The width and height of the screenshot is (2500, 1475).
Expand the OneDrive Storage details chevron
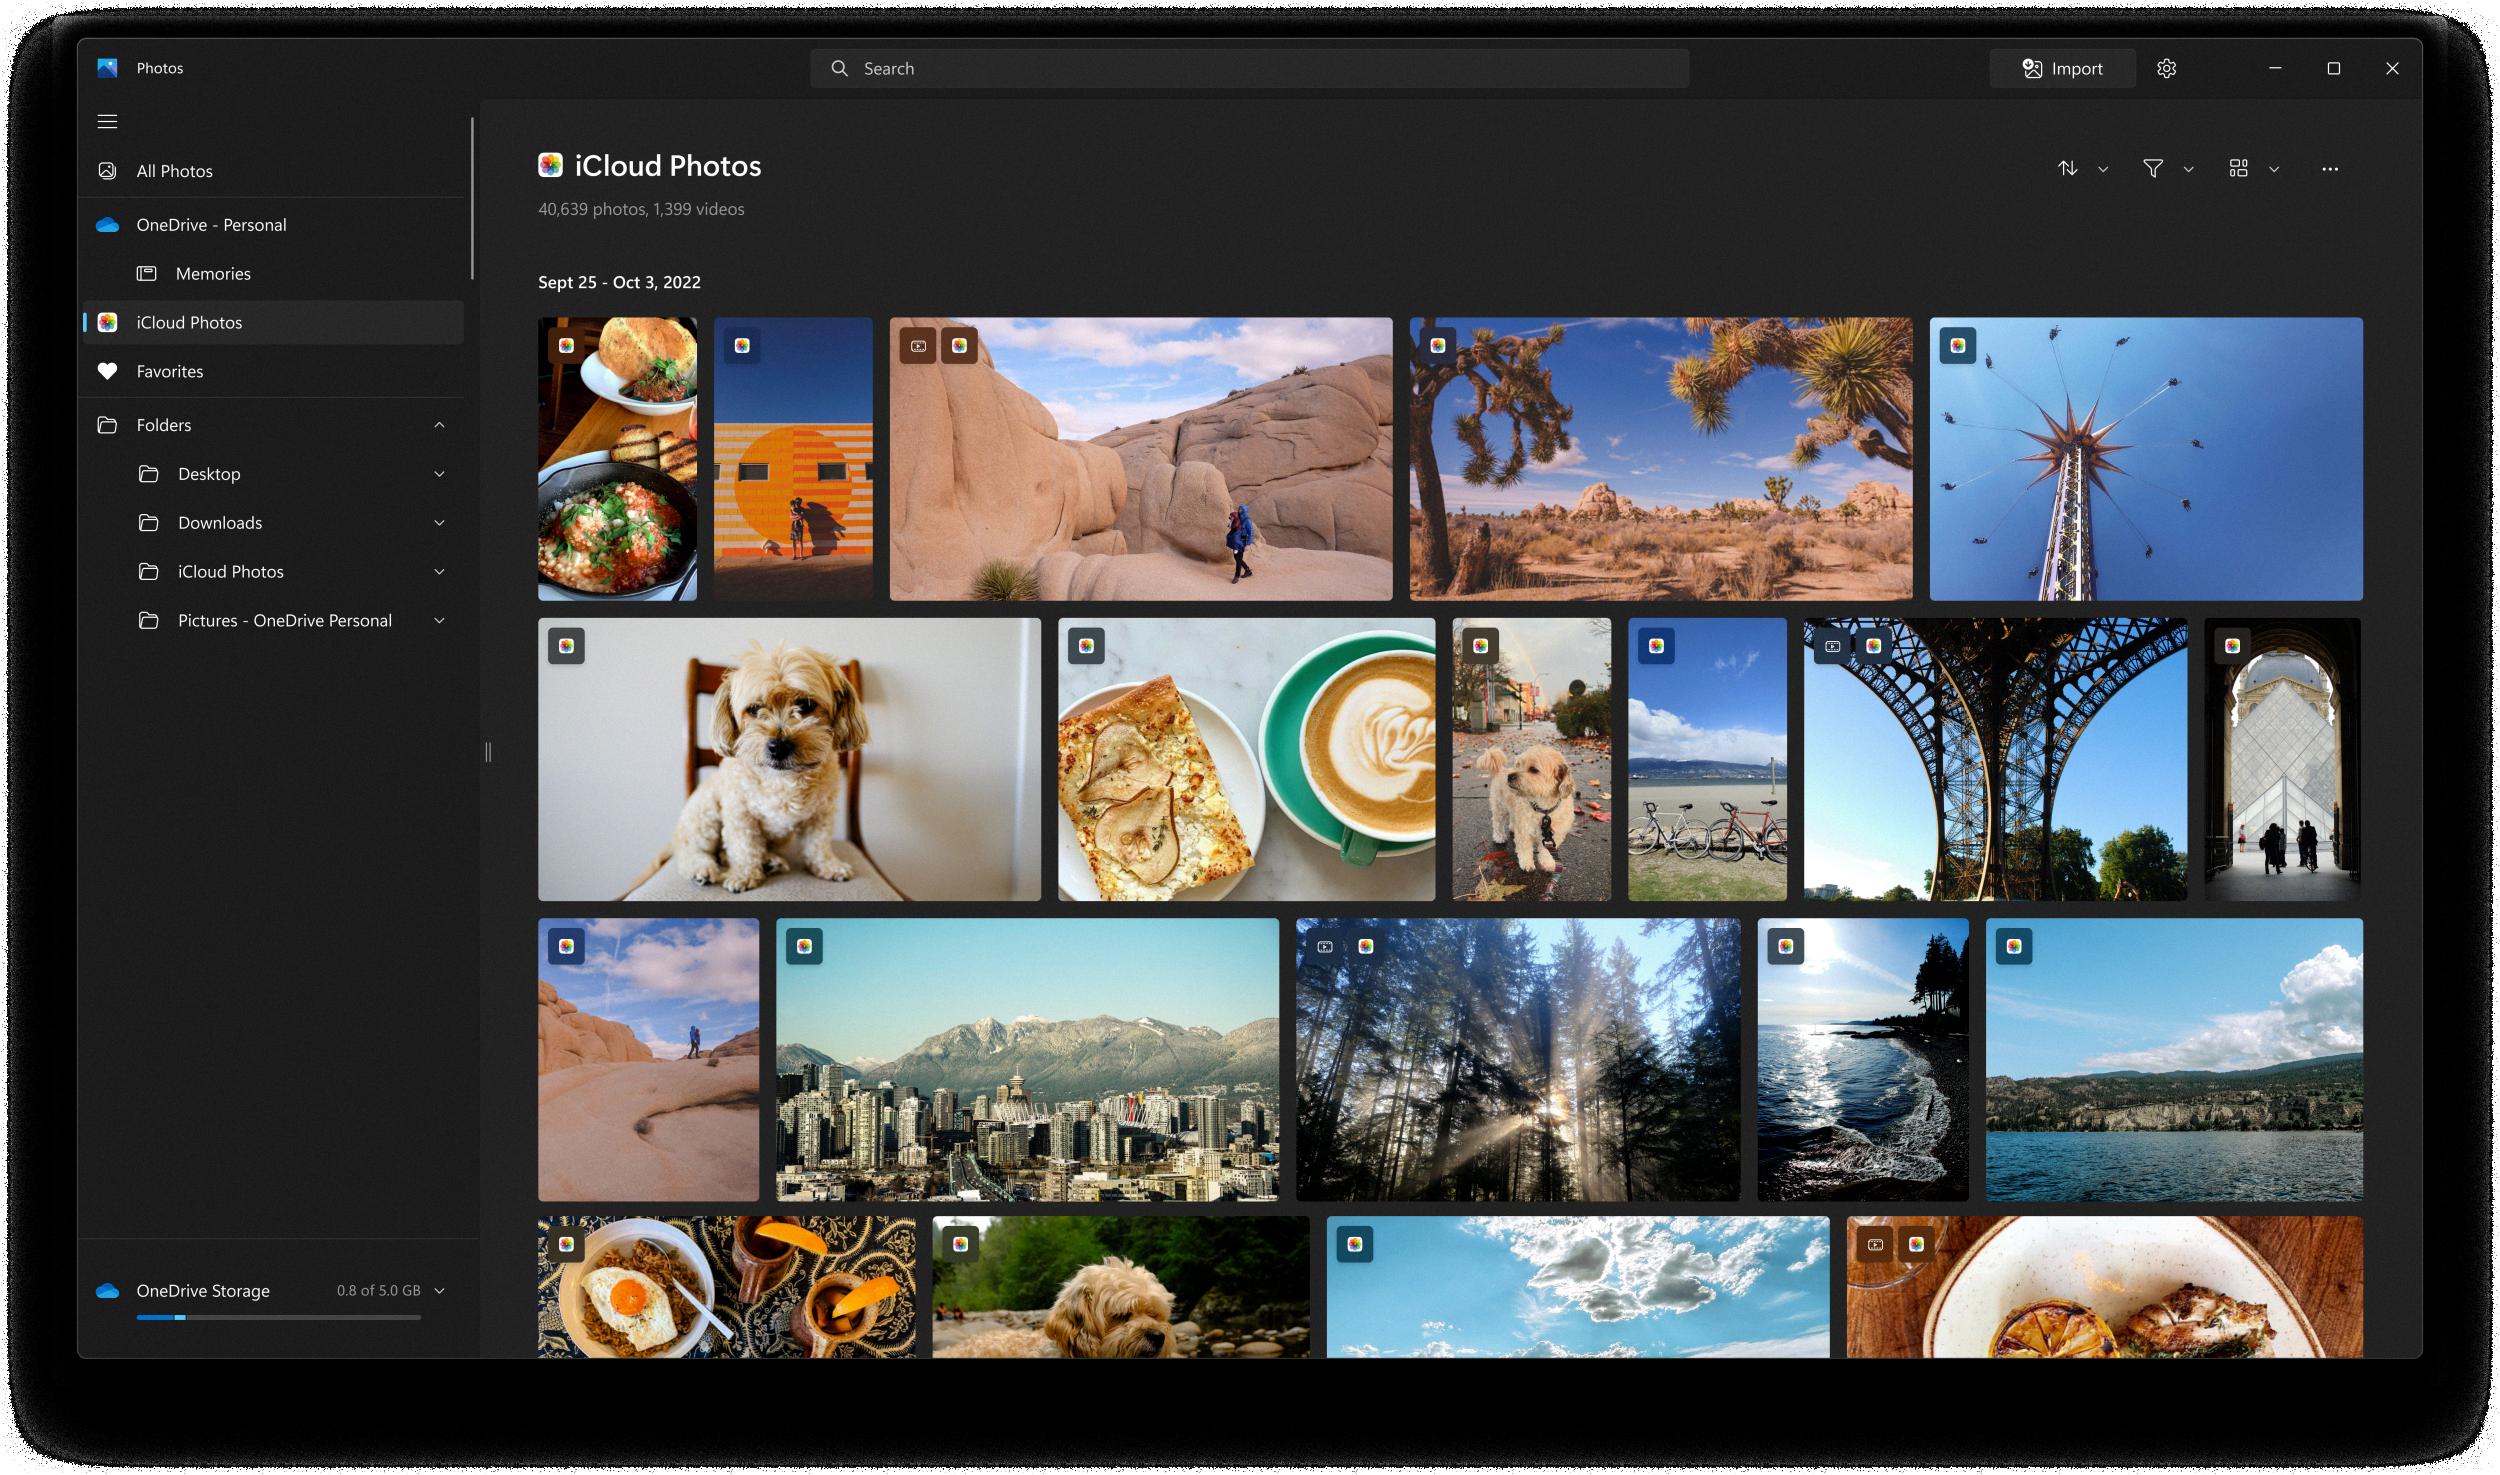coord(439,1291)
